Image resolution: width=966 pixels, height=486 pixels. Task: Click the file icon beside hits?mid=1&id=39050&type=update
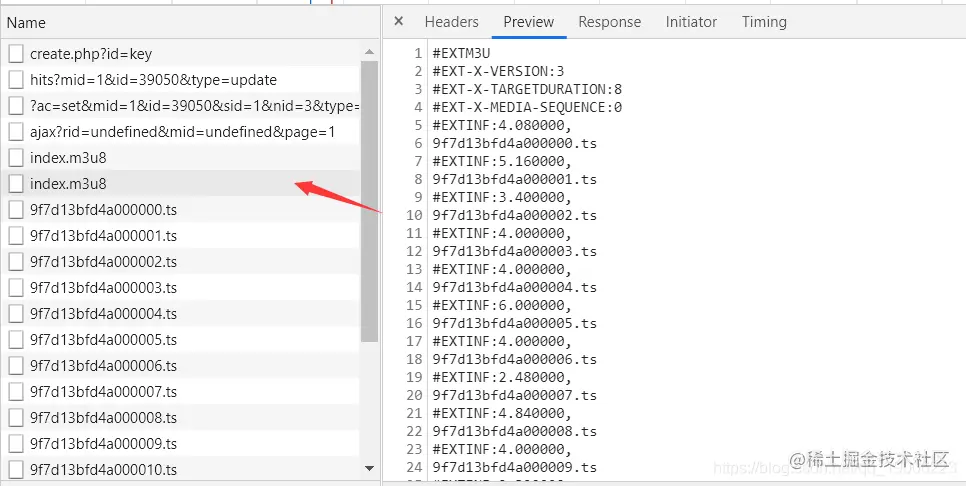coord(16,80)
